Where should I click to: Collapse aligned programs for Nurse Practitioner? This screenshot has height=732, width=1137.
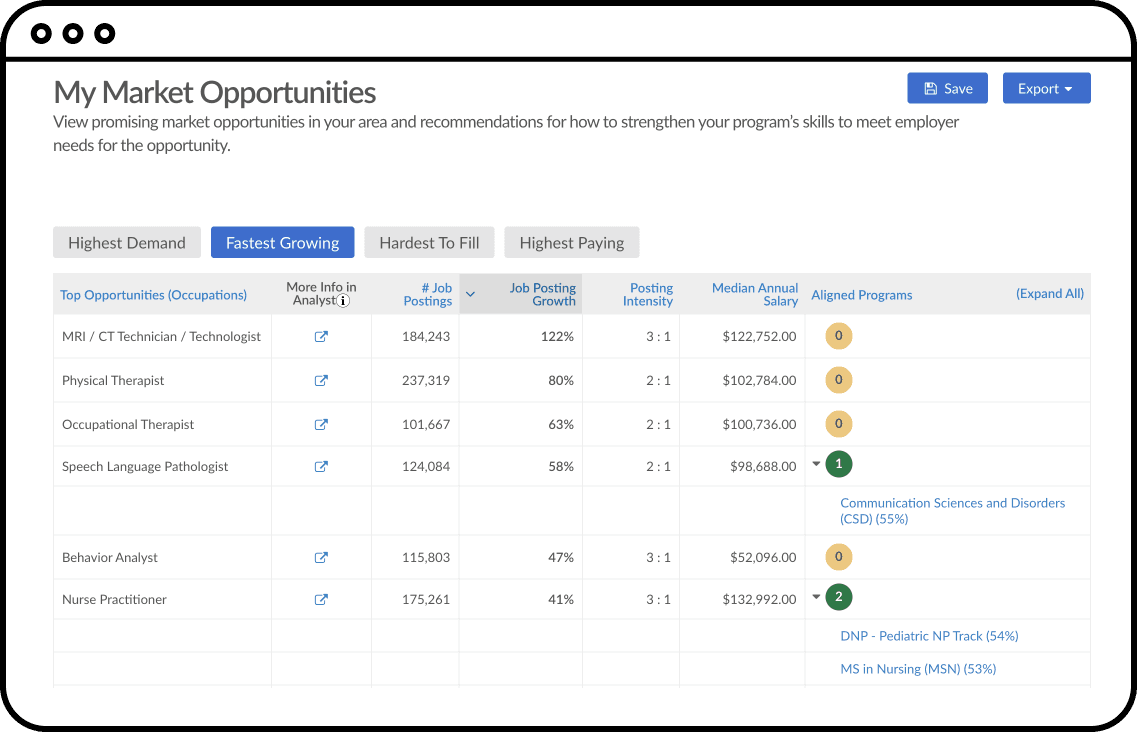pyautogui.click(x=816, y=597)
